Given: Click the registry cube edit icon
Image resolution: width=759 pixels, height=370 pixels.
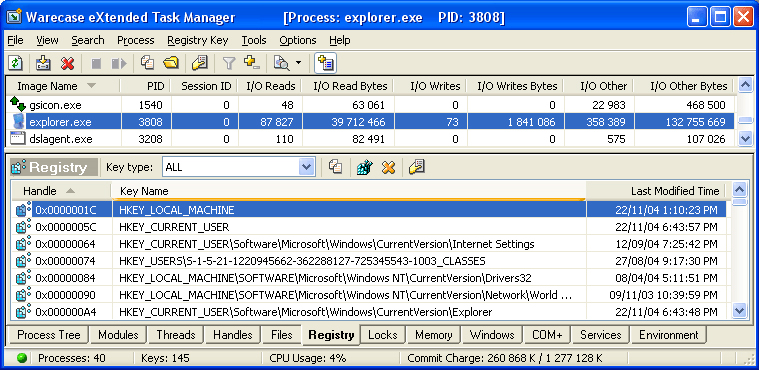Looking at the screenshot, I should pos(364,168).
